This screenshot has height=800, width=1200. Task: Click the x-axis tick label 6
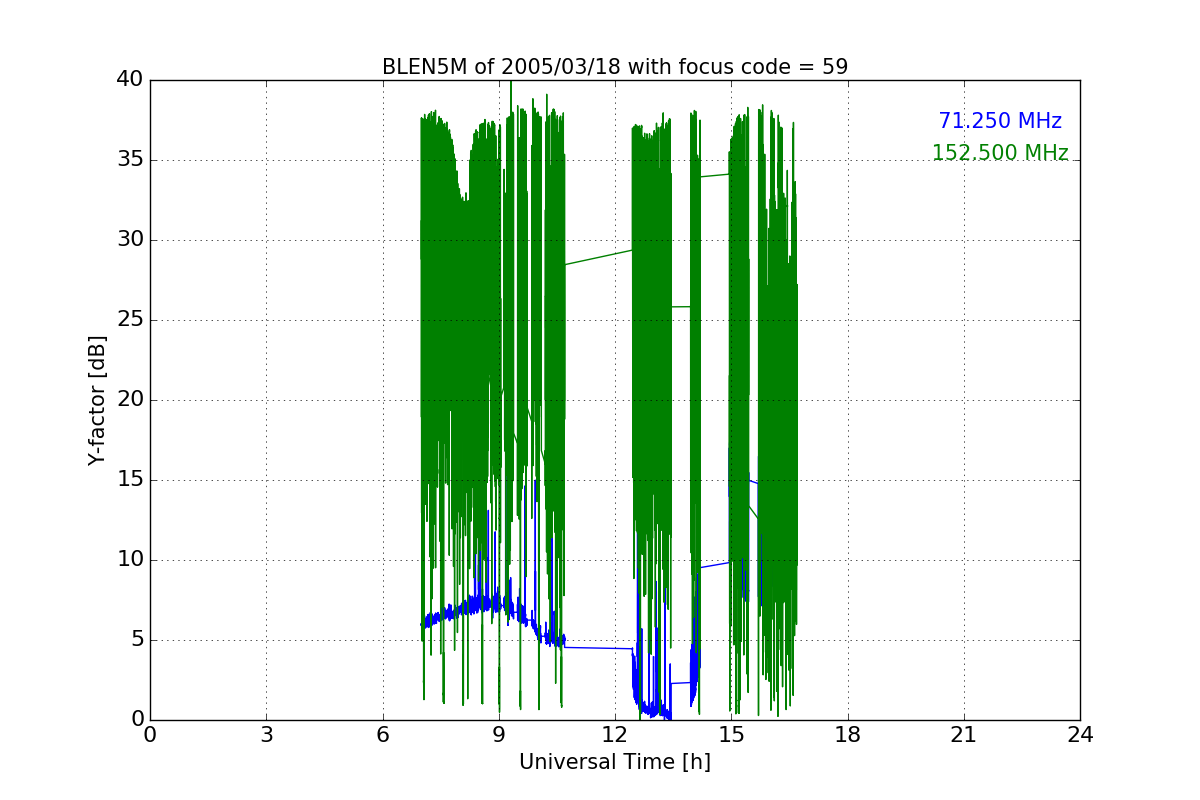[382, 735]
